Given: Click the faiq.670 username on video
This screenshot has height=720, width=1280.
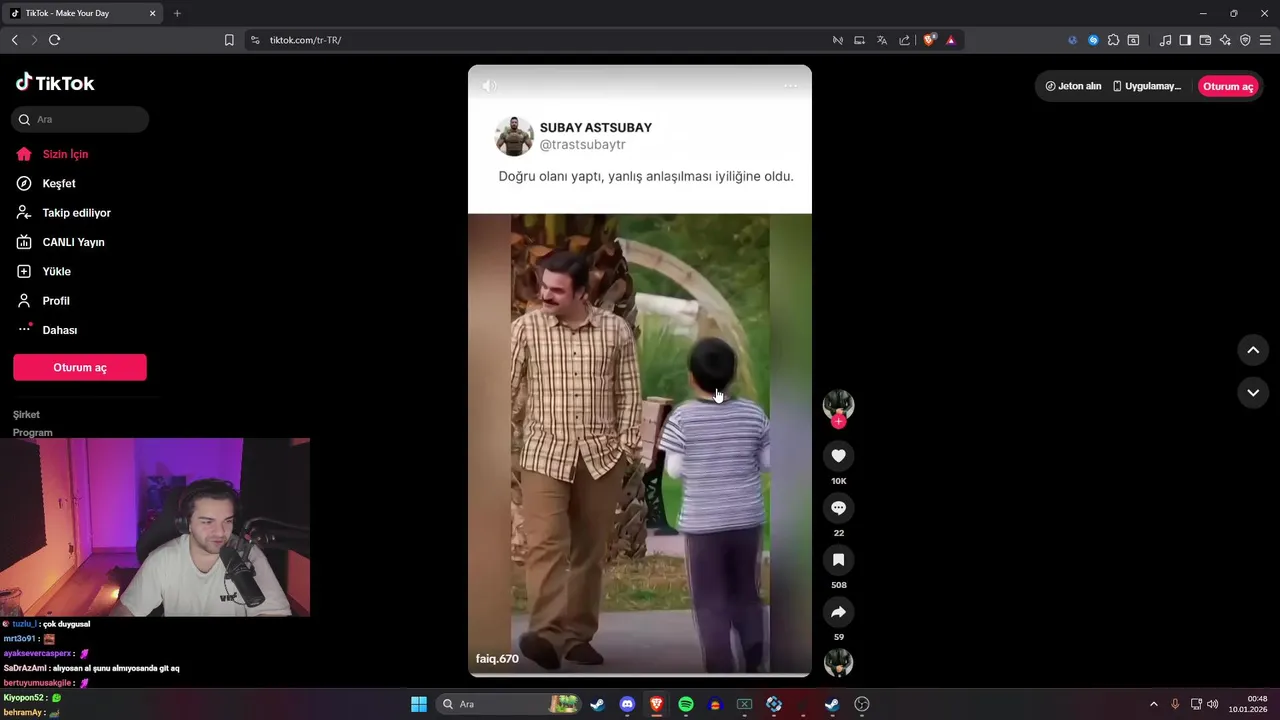Looking at the screenshot, I should coord(497,659).
